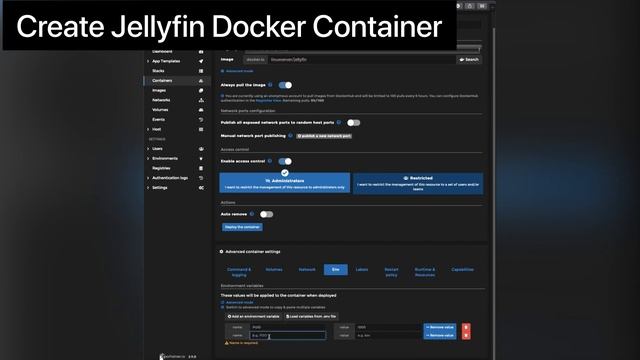Toggle publish all exposed ports

353,122
